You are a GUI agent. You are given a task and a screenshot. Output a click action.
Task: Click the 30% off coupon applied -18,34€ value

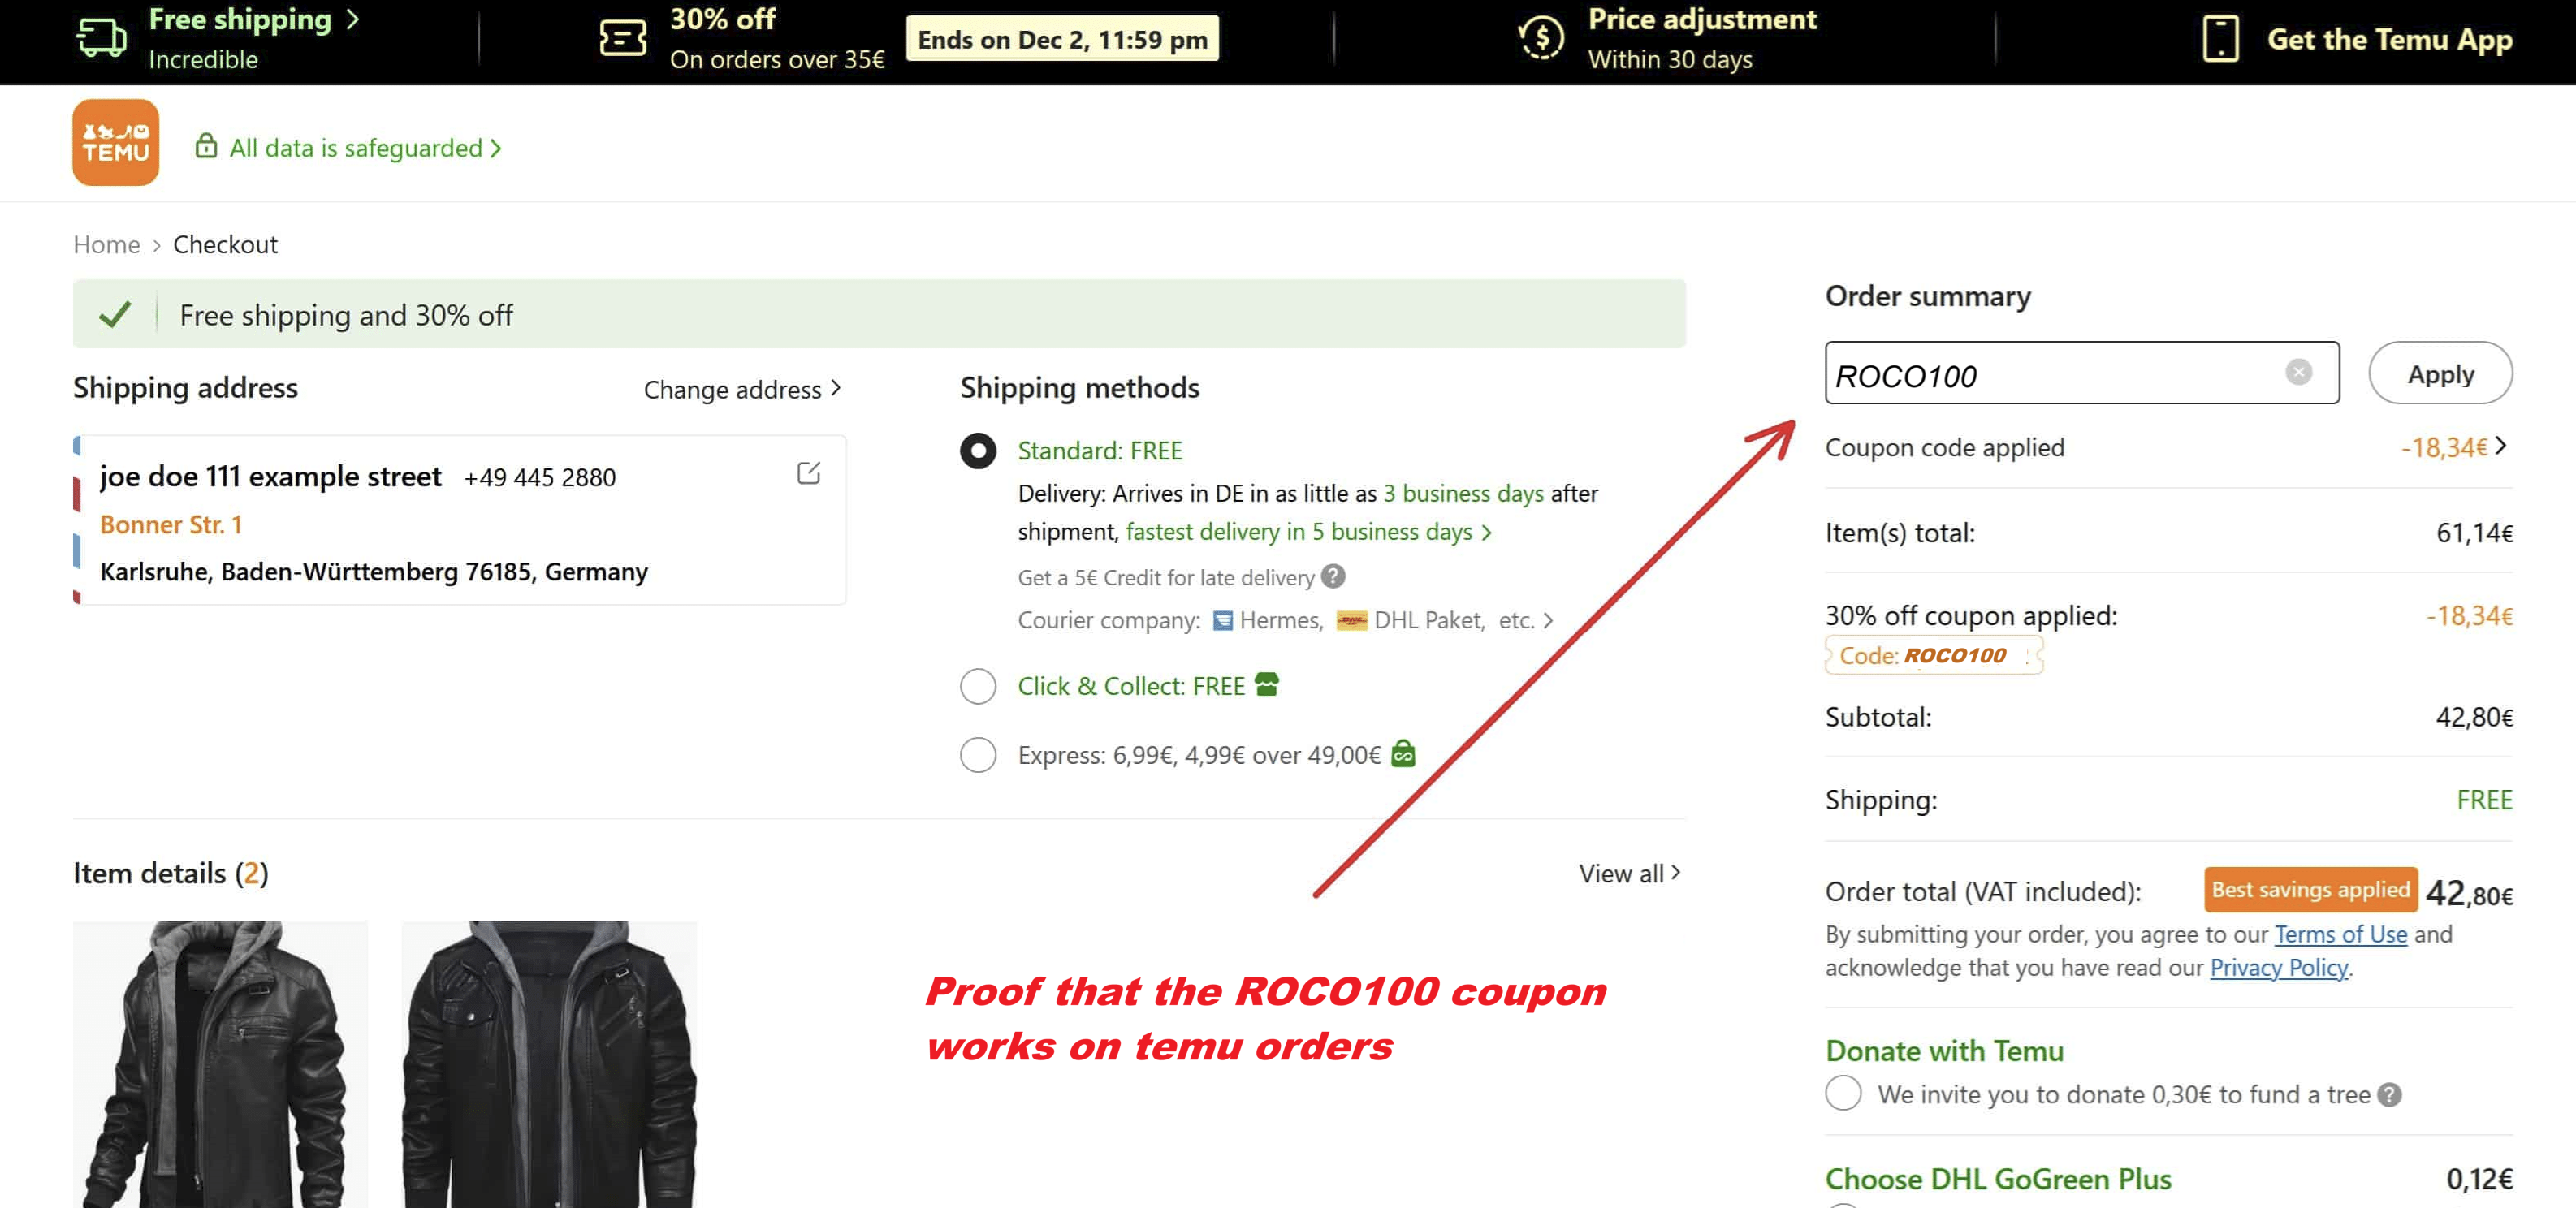coord(2469,616)
